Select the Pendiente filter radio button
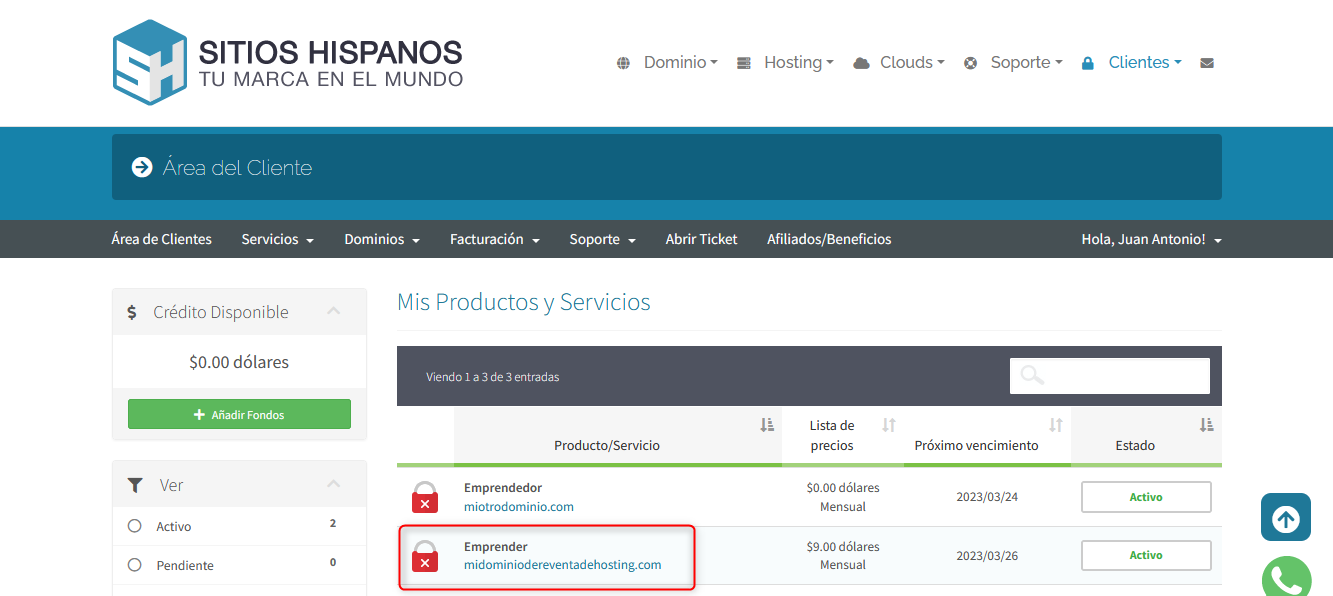 coord(135,565)
